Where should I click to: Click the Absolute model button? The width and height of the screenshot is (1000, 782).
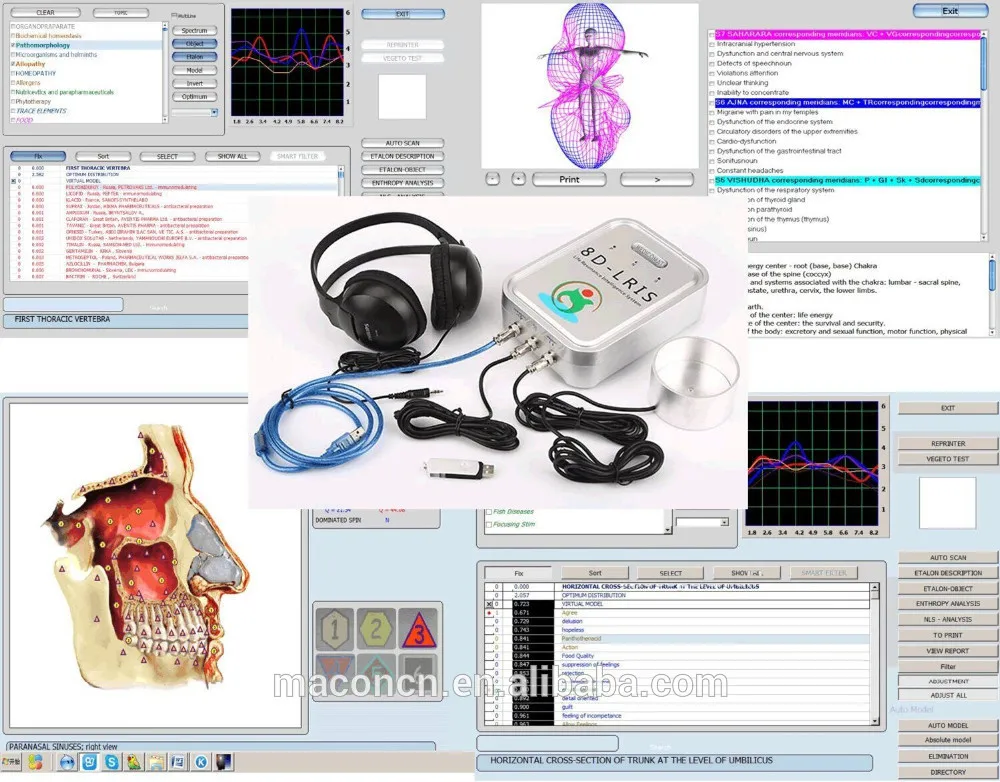pos(948,740)
